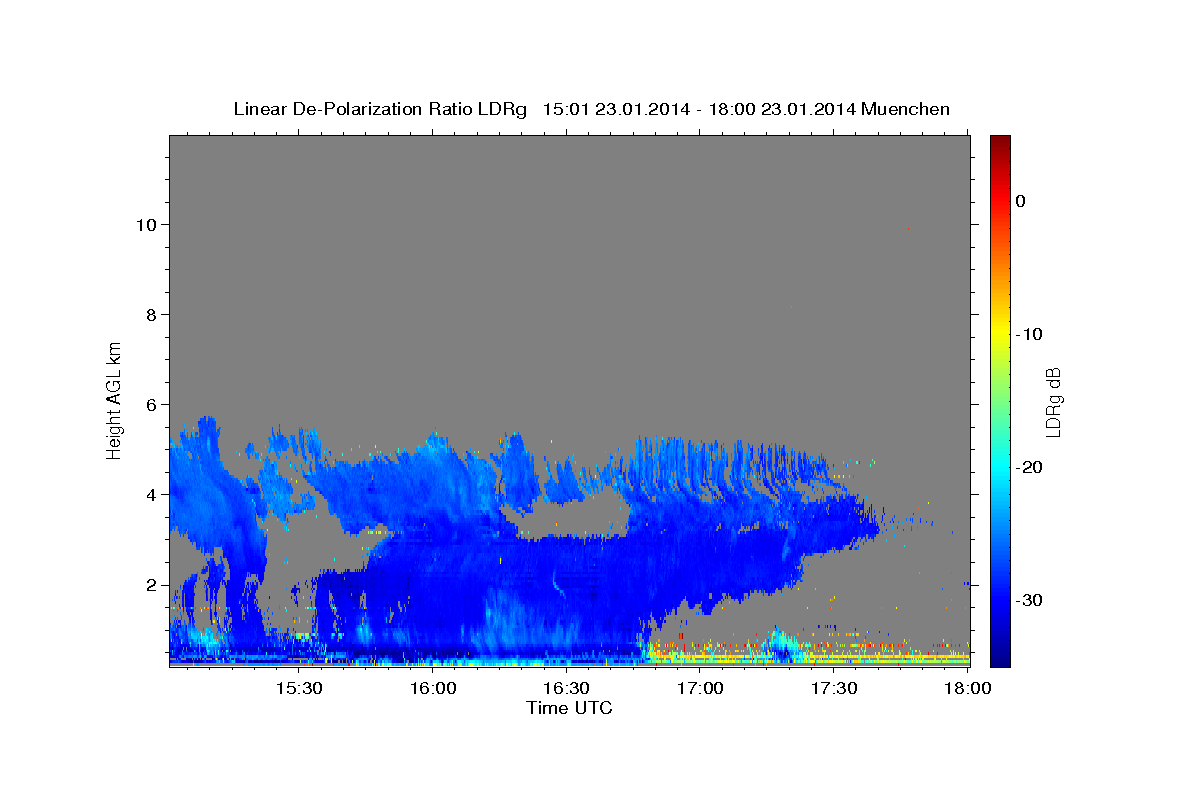Click the '17:30' time tick label
The image size is (1200, 800).
(x=833, y=689)
